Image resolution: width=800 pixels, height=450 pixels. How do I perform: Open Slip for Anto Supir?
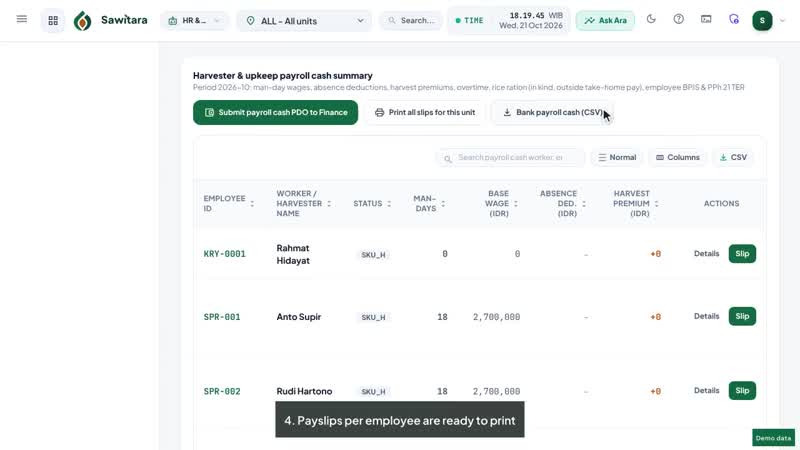point(742,316)
